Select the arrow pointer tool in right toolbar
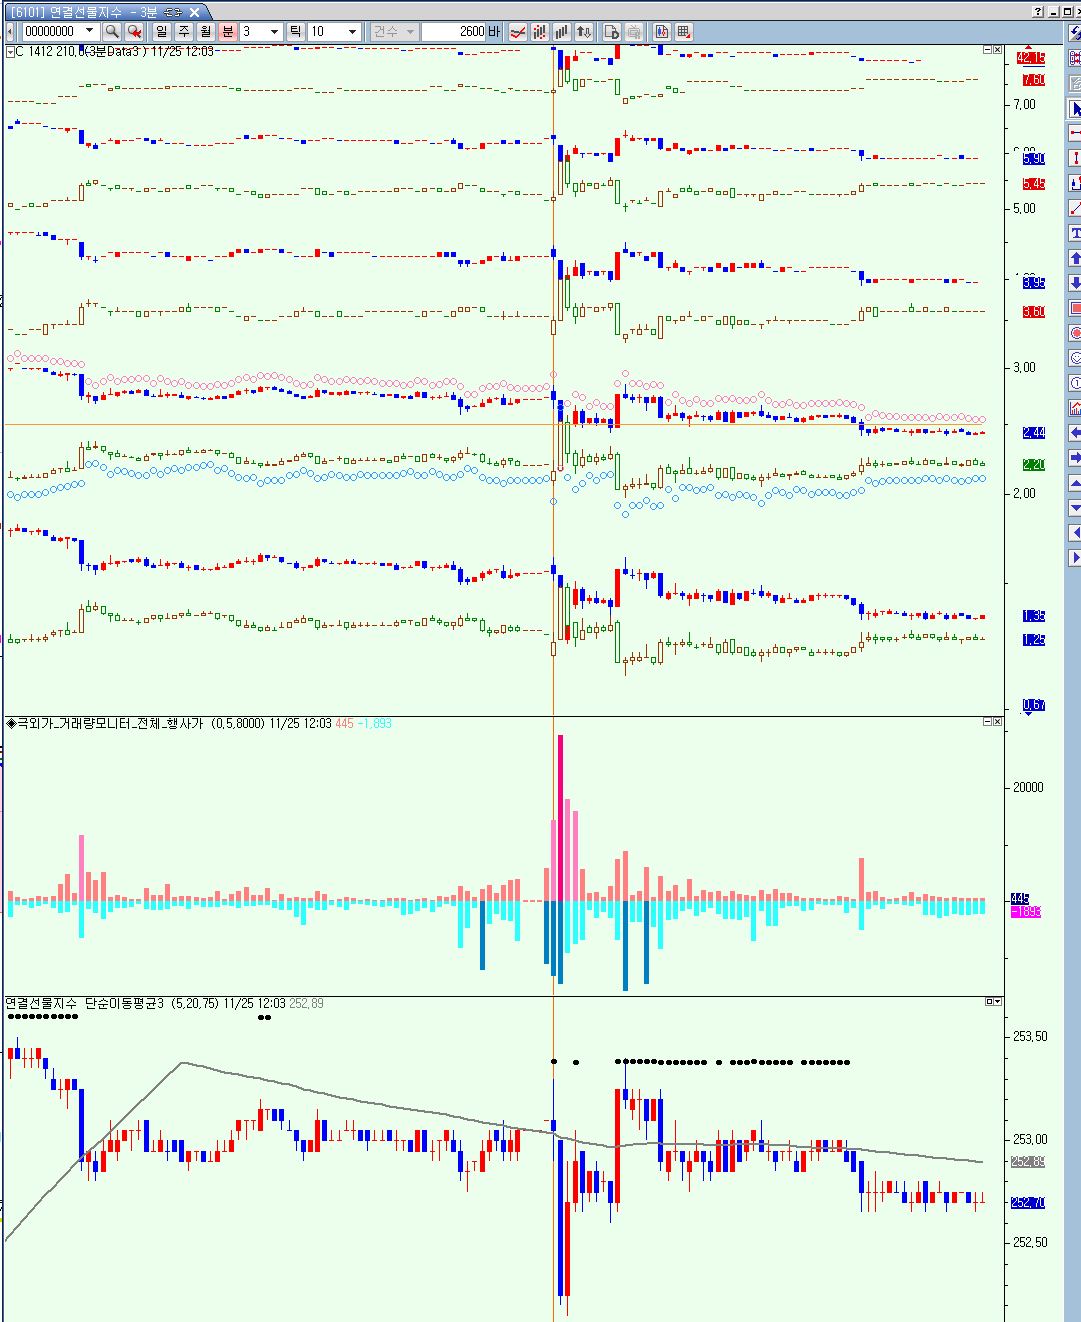Viewport: 1081px width, 1322px height. coord(1075,108)
